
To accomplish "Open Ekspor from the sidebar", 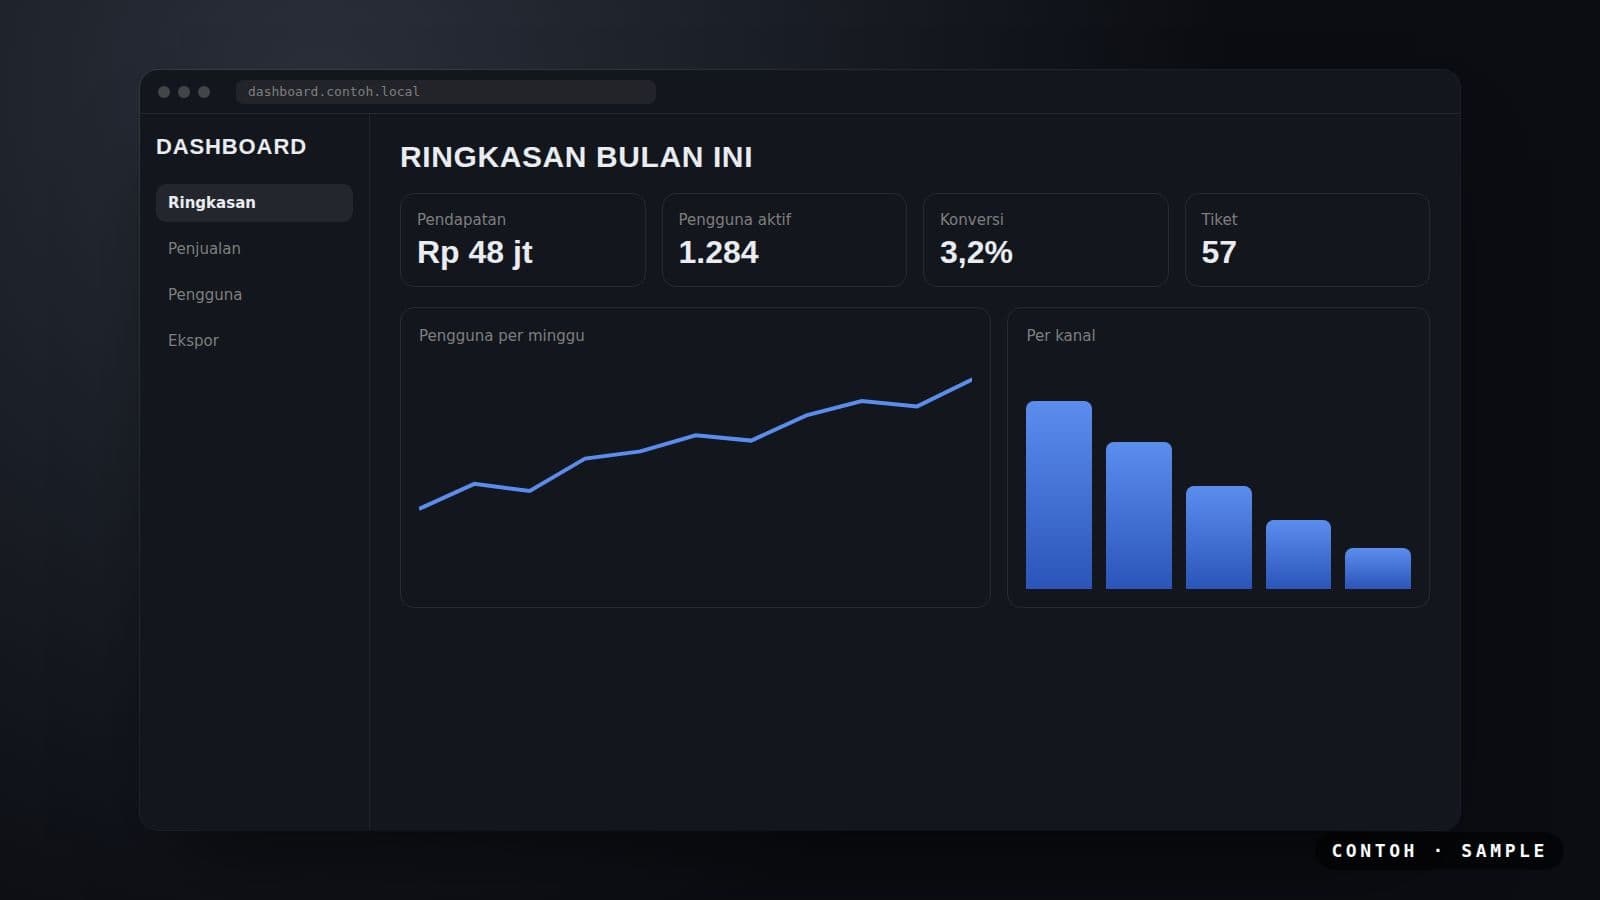I will point(254,340).
